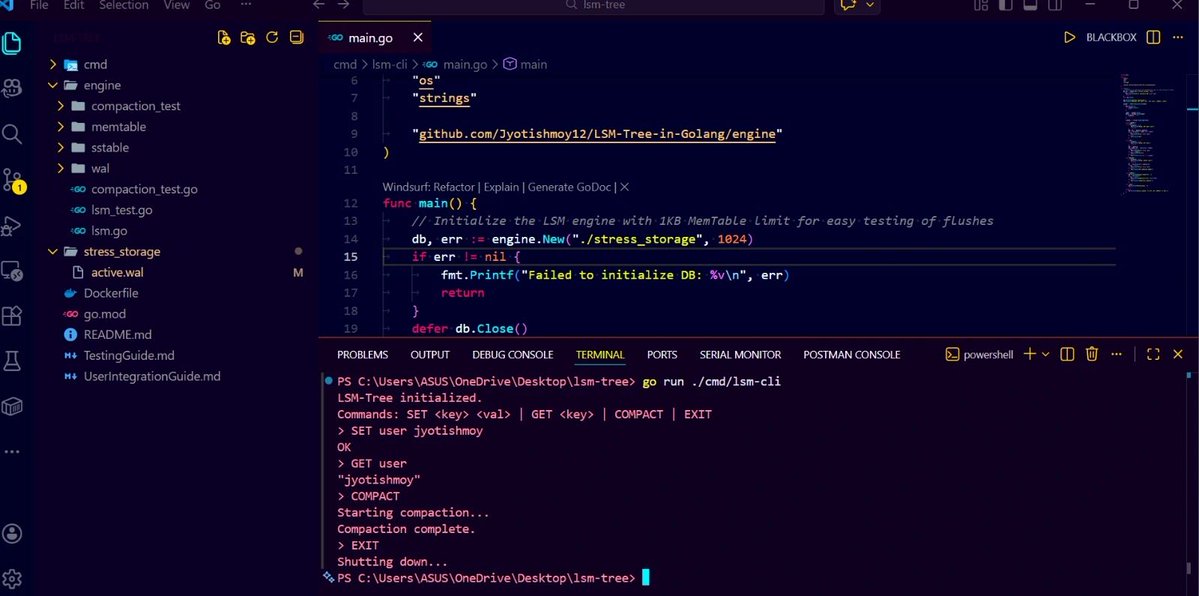Image resolution: width=1199 pixels, height=596 pixels.
Task: Collapse all folders in Explorer
Action: [x=296, y=37]
